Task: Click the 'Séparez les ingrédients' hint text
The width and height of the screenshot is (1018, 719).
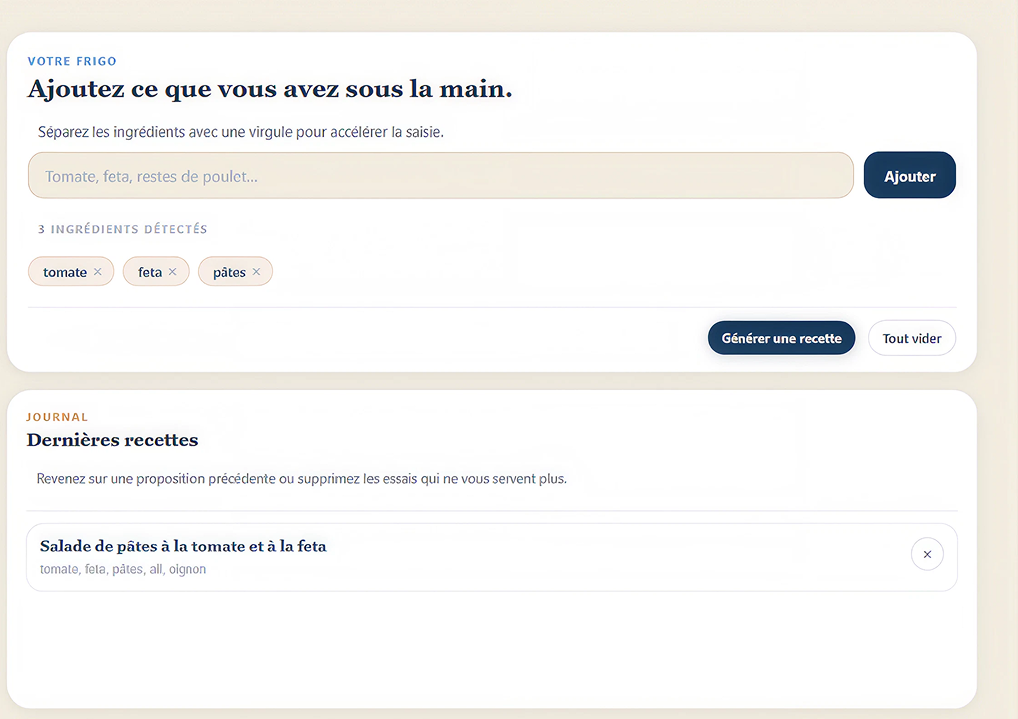Action: click(x=241, y=132)
